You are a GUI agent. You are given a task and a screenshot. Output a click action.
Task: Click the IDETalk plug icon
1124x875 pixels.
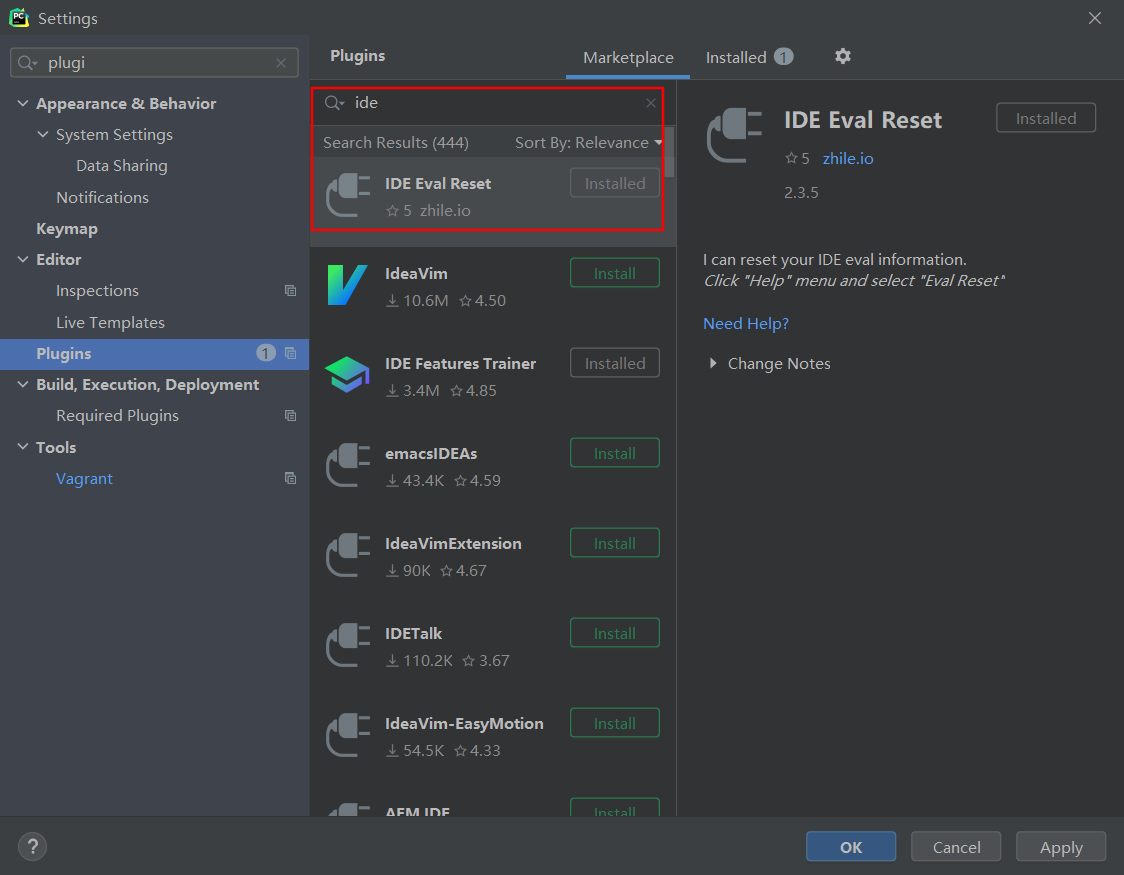(348, 645)
